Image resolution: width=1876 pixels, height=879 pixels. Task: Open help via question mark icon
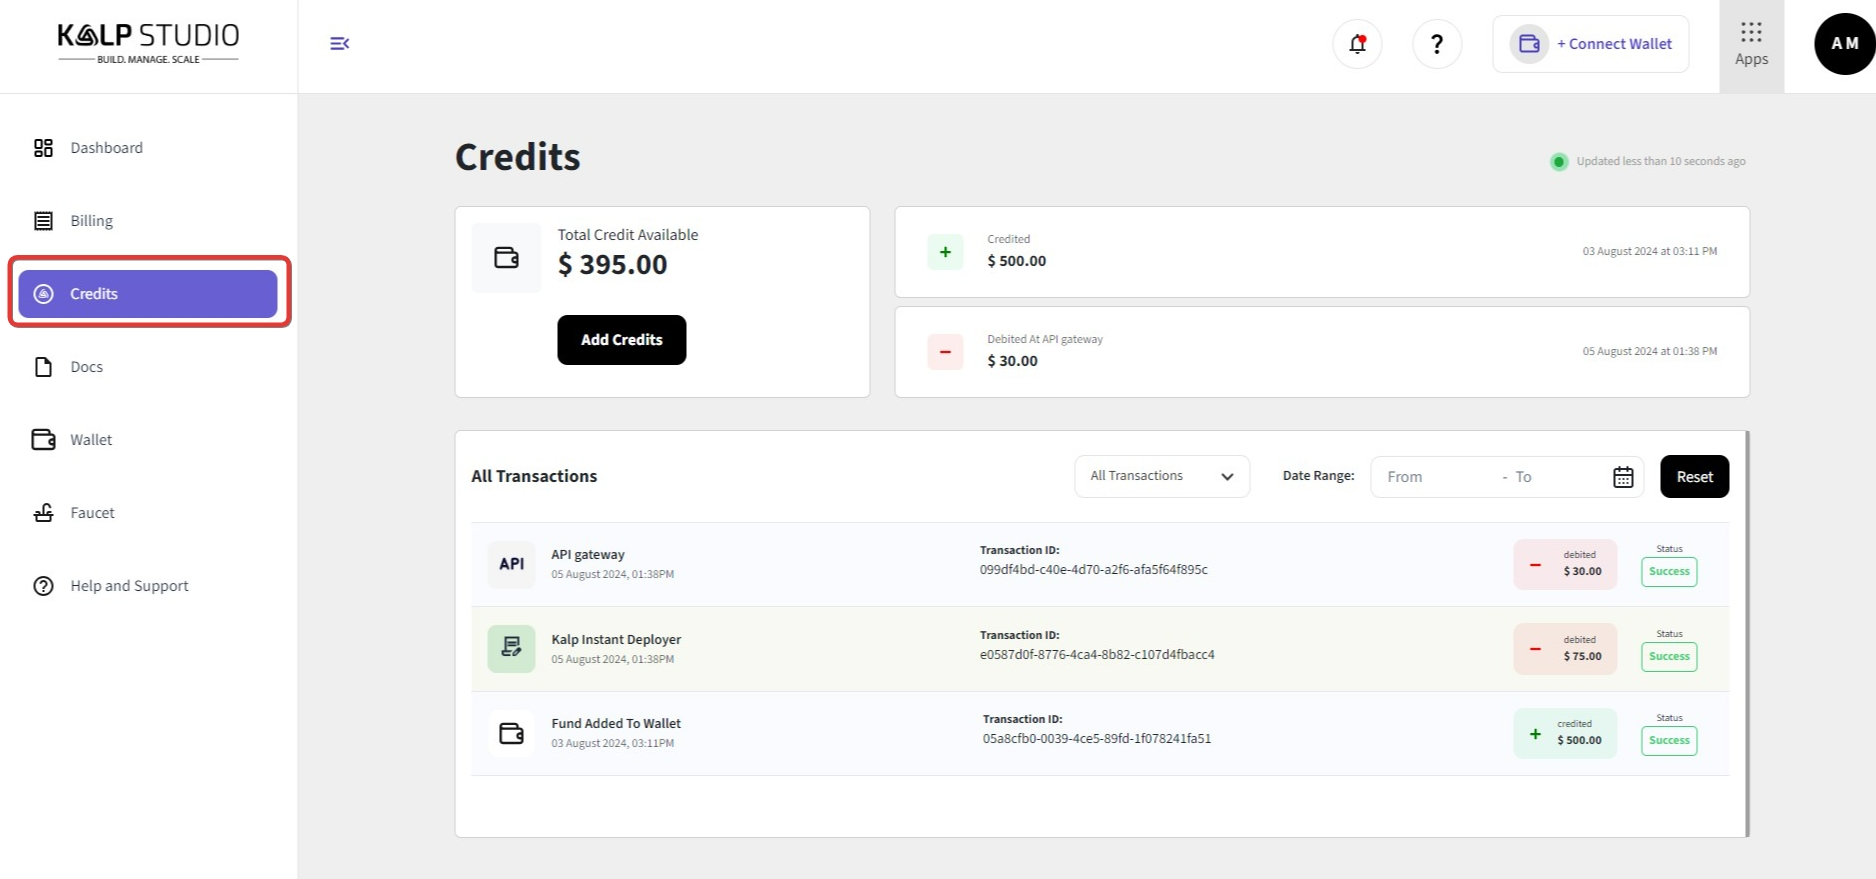(x=1437, y=44)
